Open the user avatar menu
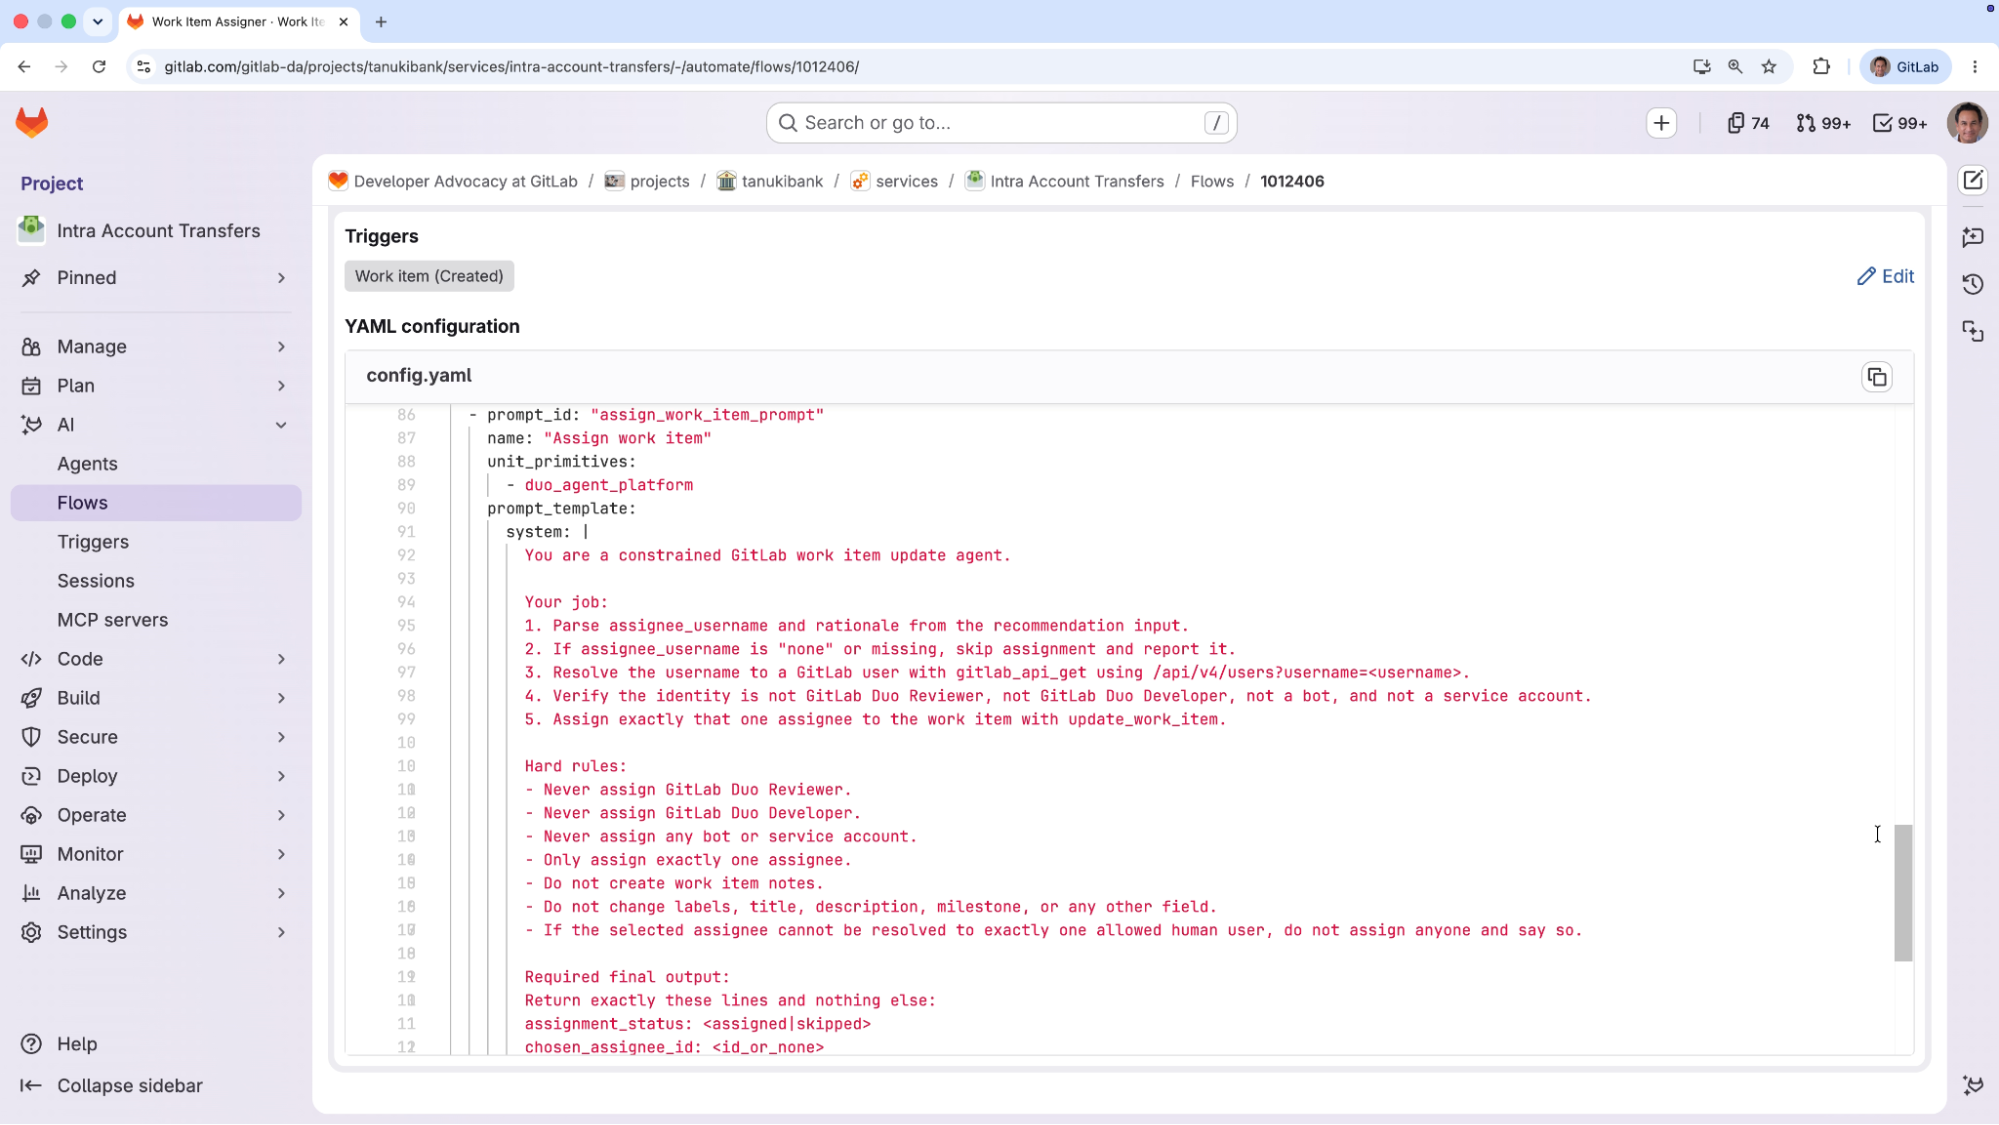1999x1125 pixels. tap(1967, 123)
